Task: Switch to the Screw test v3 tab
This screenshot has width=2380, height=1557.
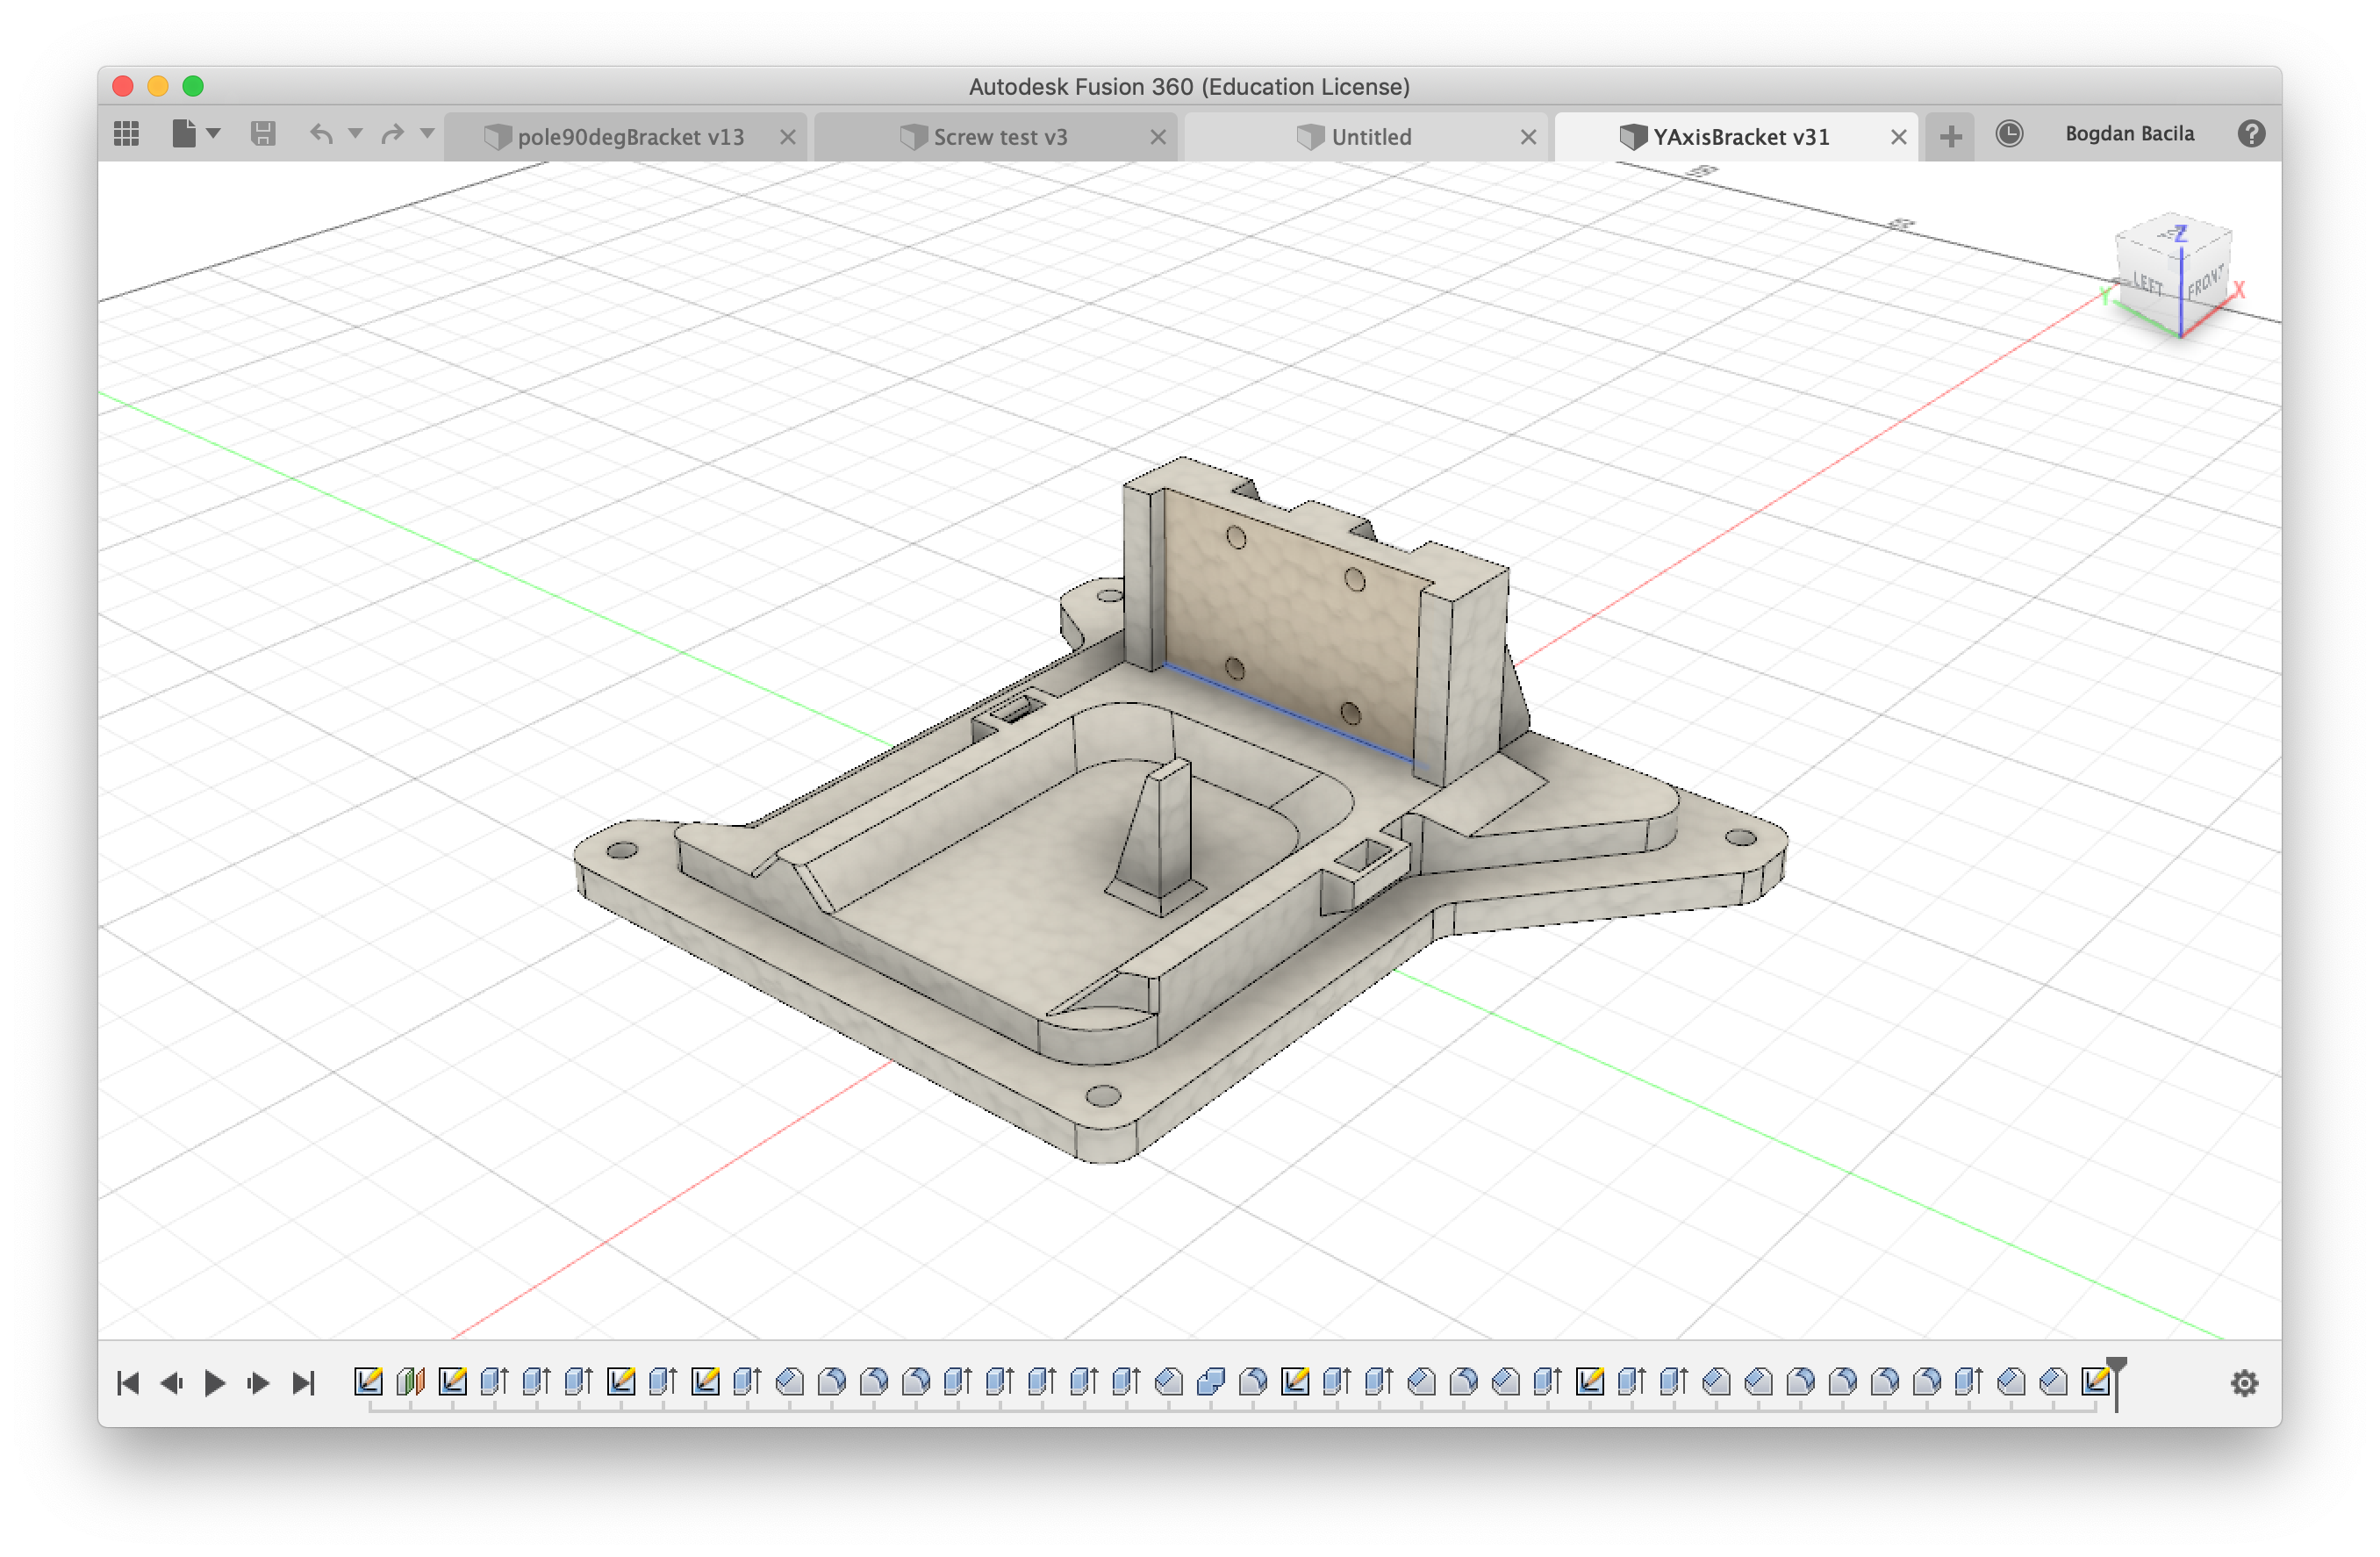Action: tap(996, 137)
